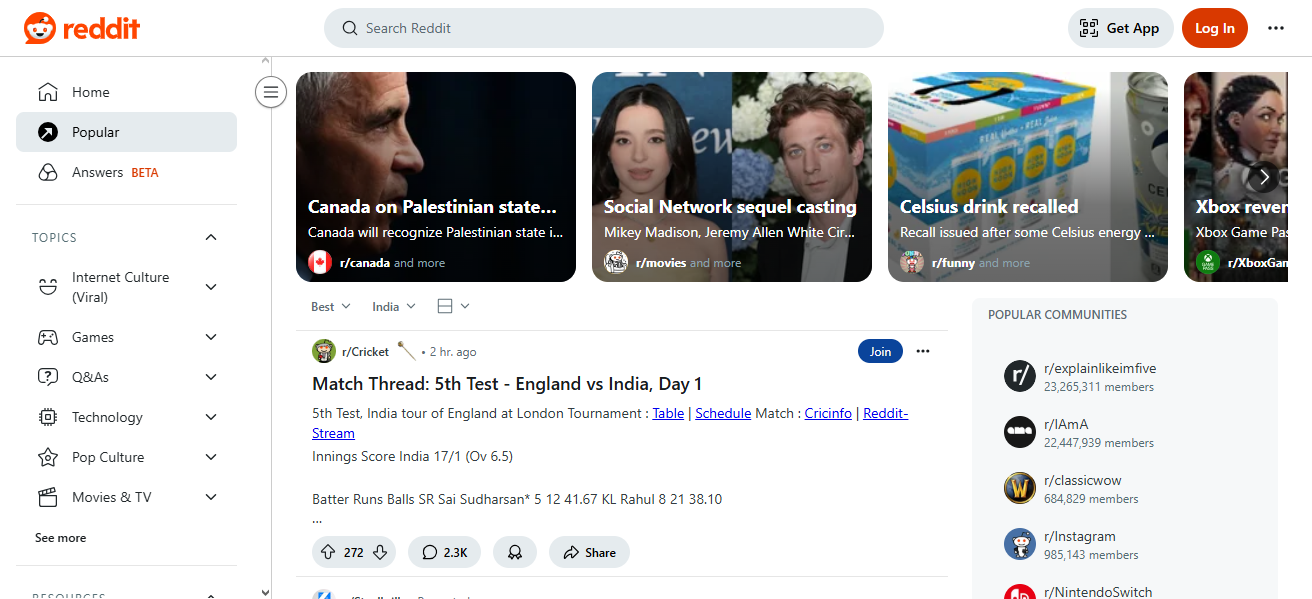Change the feed view layout dropdown
This screenshot has height=599, width=1312.
pyautogui.click(x=453, y=306)
